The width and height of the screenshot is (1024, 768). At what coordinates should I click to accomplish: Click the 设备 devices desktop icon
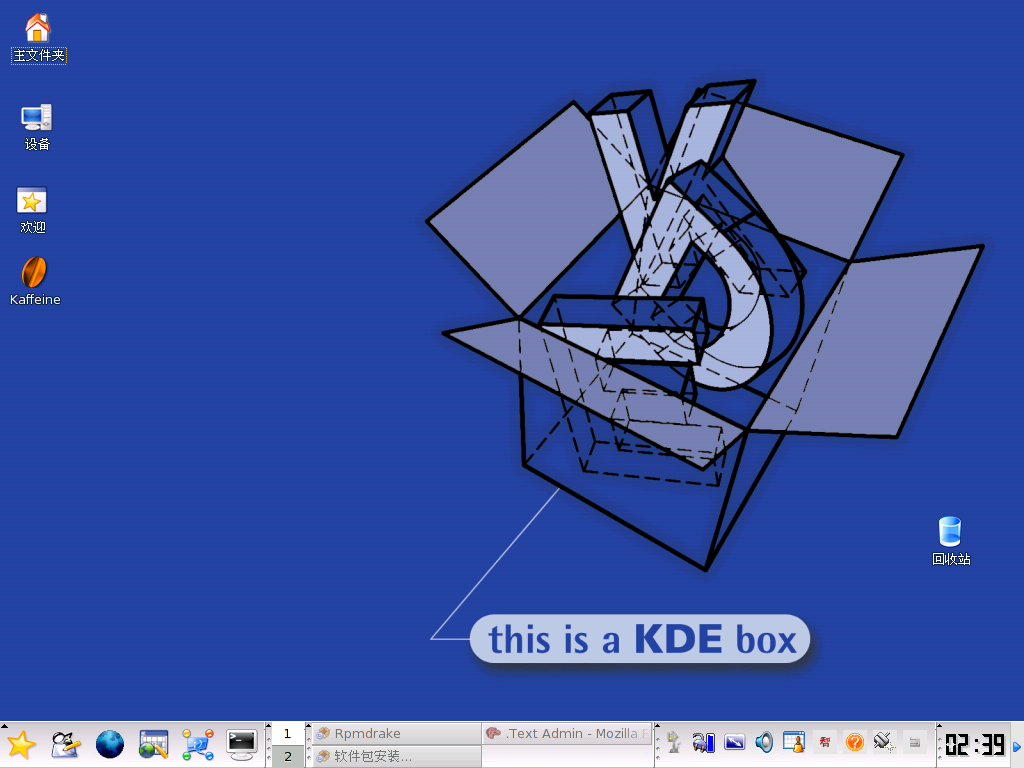pos(37,118)
